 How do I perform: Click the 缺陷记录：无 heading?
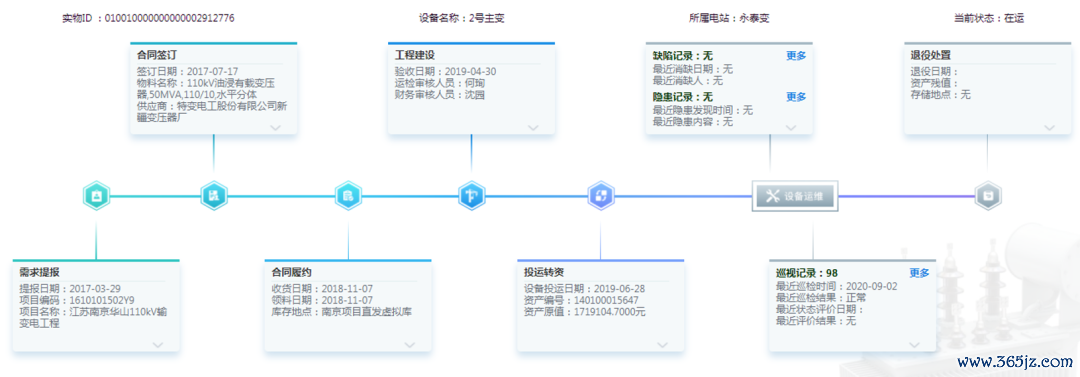point(683,56)
